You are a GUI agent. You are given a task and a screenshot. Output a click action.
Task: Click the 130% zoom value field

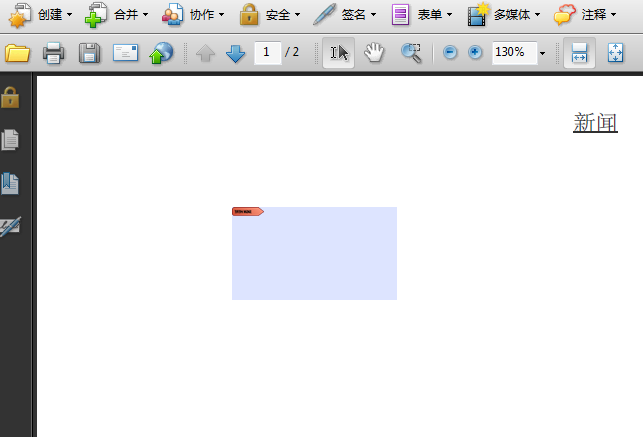(x=514, y=52)
